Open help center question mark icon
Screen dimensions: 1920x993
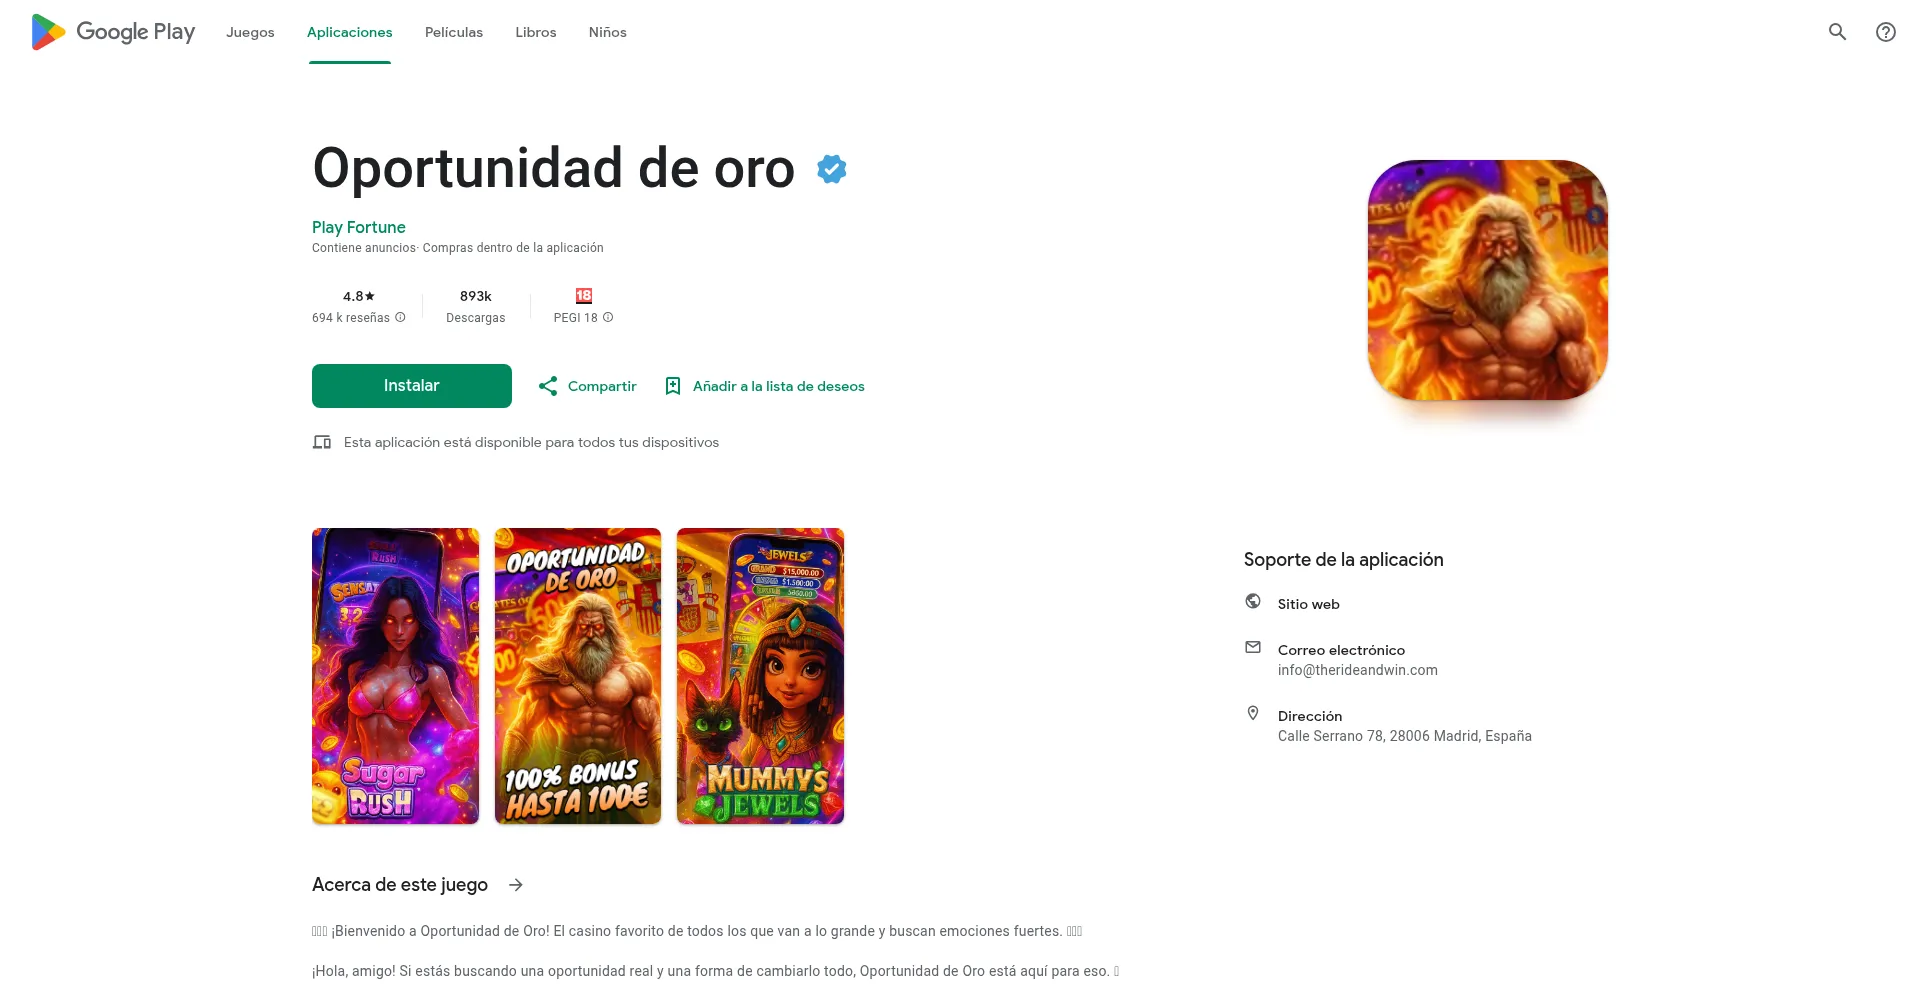tap(1886, 32)
